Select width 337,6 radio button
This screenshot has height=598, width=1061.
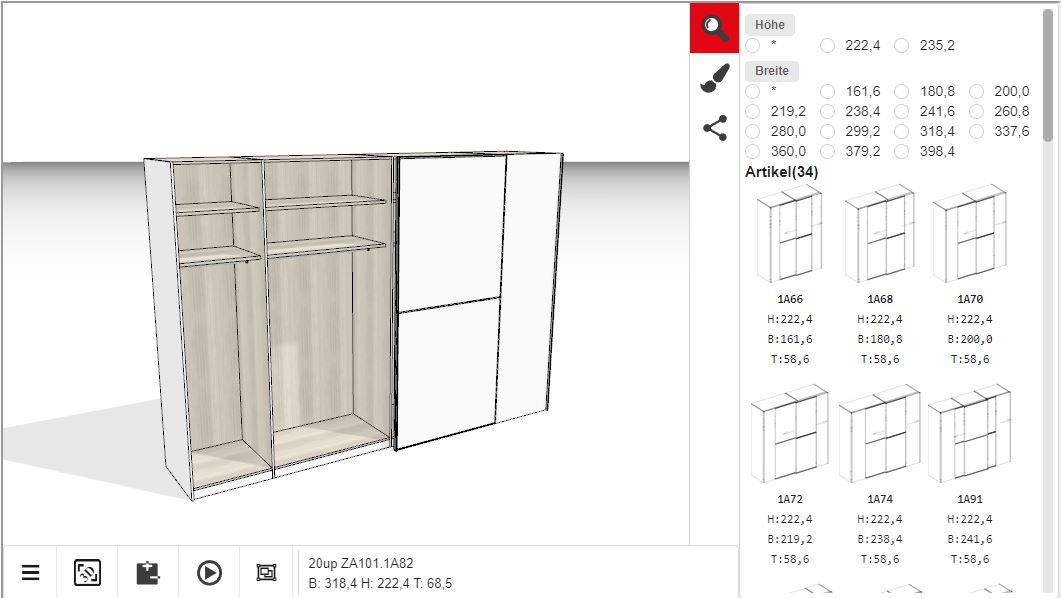976,131
